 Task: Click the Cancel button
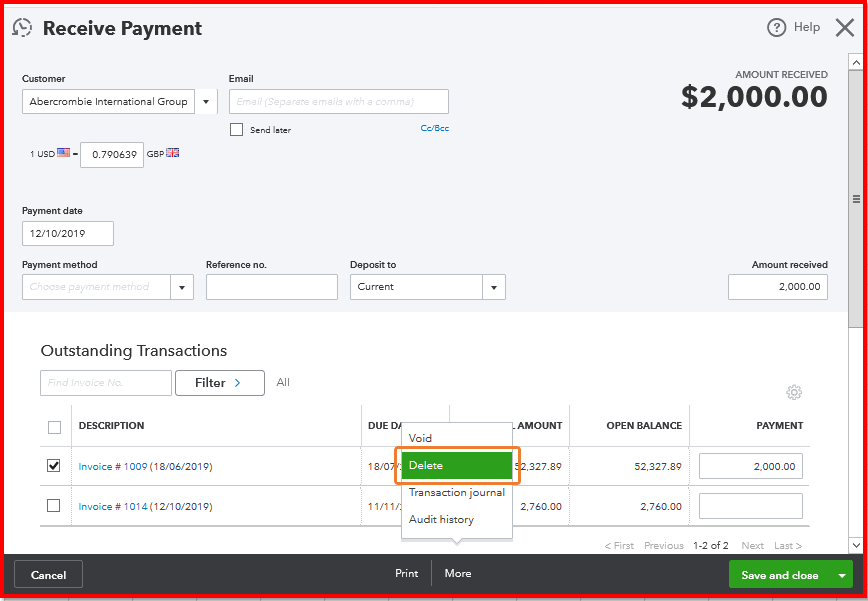click(48, 574)
